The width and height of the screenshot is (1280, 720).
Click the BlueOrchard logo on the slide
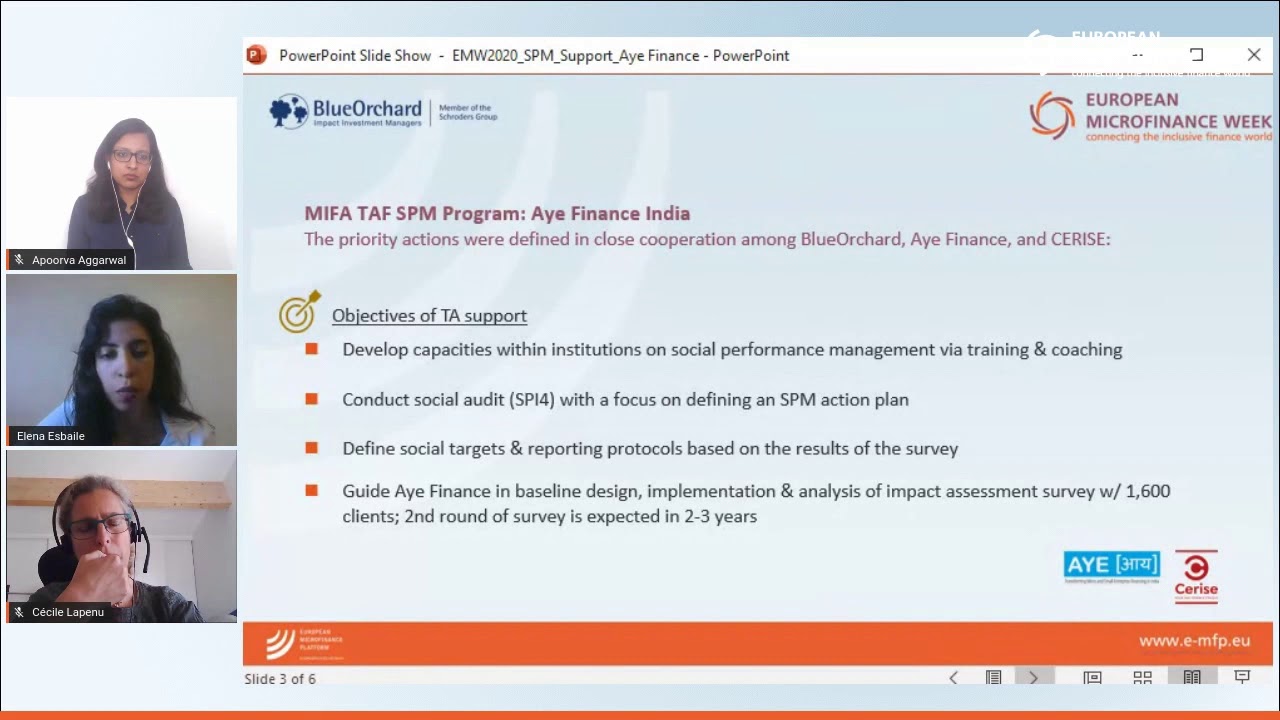coord(383,111)
